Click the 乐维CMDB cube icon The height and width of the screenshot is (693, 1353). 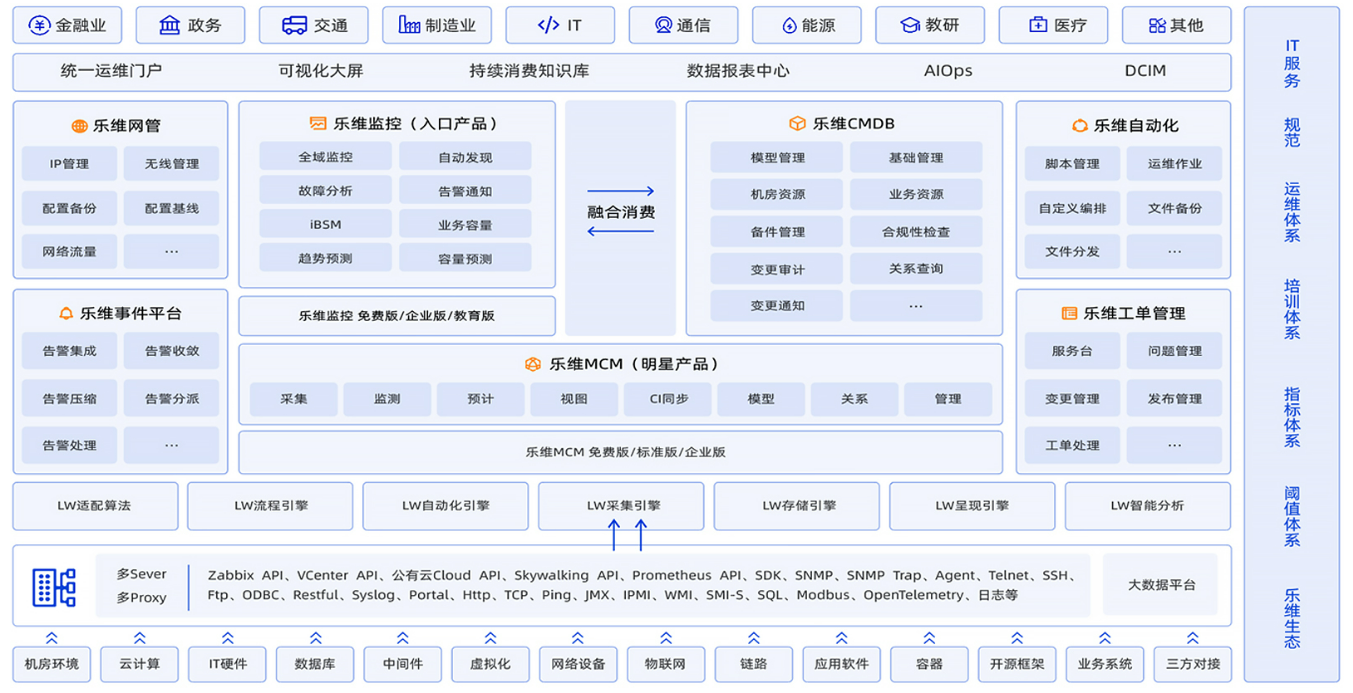click(797, 124)
